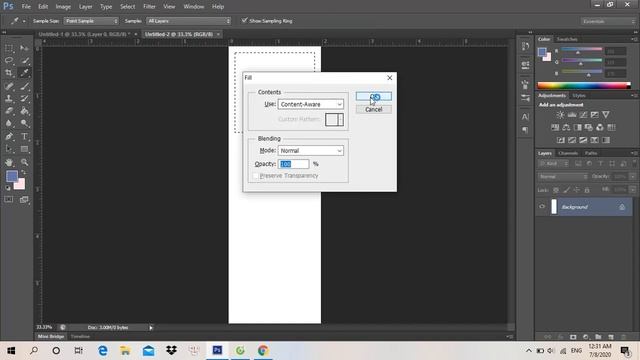Confirm the Fill dialog with OK
Image resolution: width=640 pixels, height=360 pixels.
click(373, 96)
